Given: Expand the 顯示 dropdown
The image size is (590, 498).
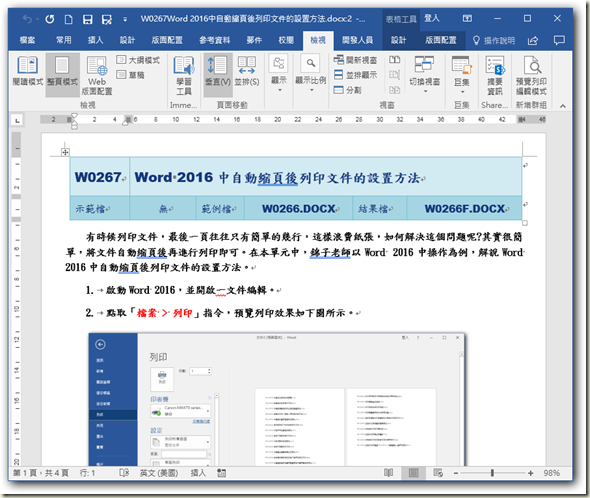Looking at the screenshot, I should click(x=279, y=74).
